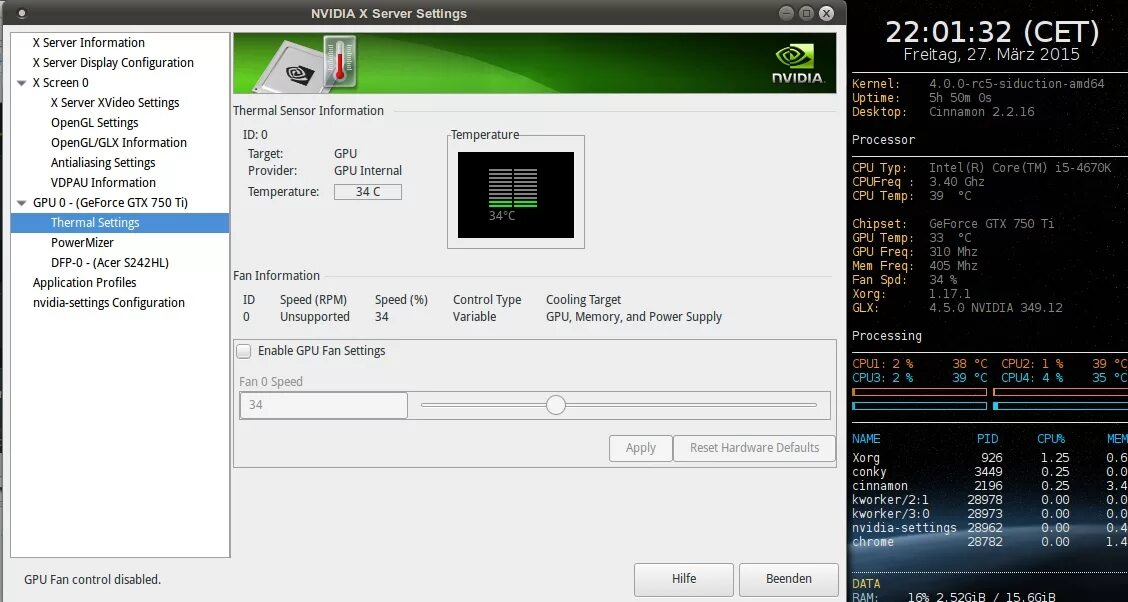Click 'Intel(R) Core(TM) i5-4670K' in conky
The width and height of the screenshot is (1128, 602).
pos(1020,168)
